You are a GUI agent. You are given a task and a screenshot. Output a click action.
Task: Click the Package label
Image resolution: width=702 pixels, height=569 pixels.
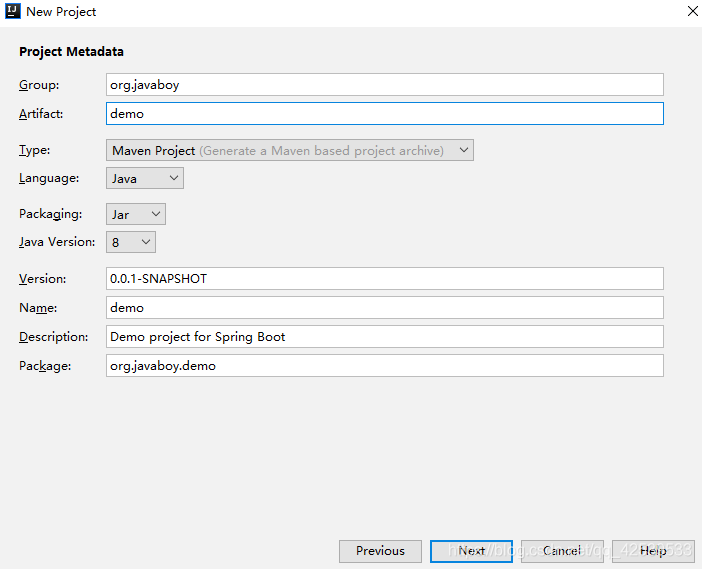(45, 366)
